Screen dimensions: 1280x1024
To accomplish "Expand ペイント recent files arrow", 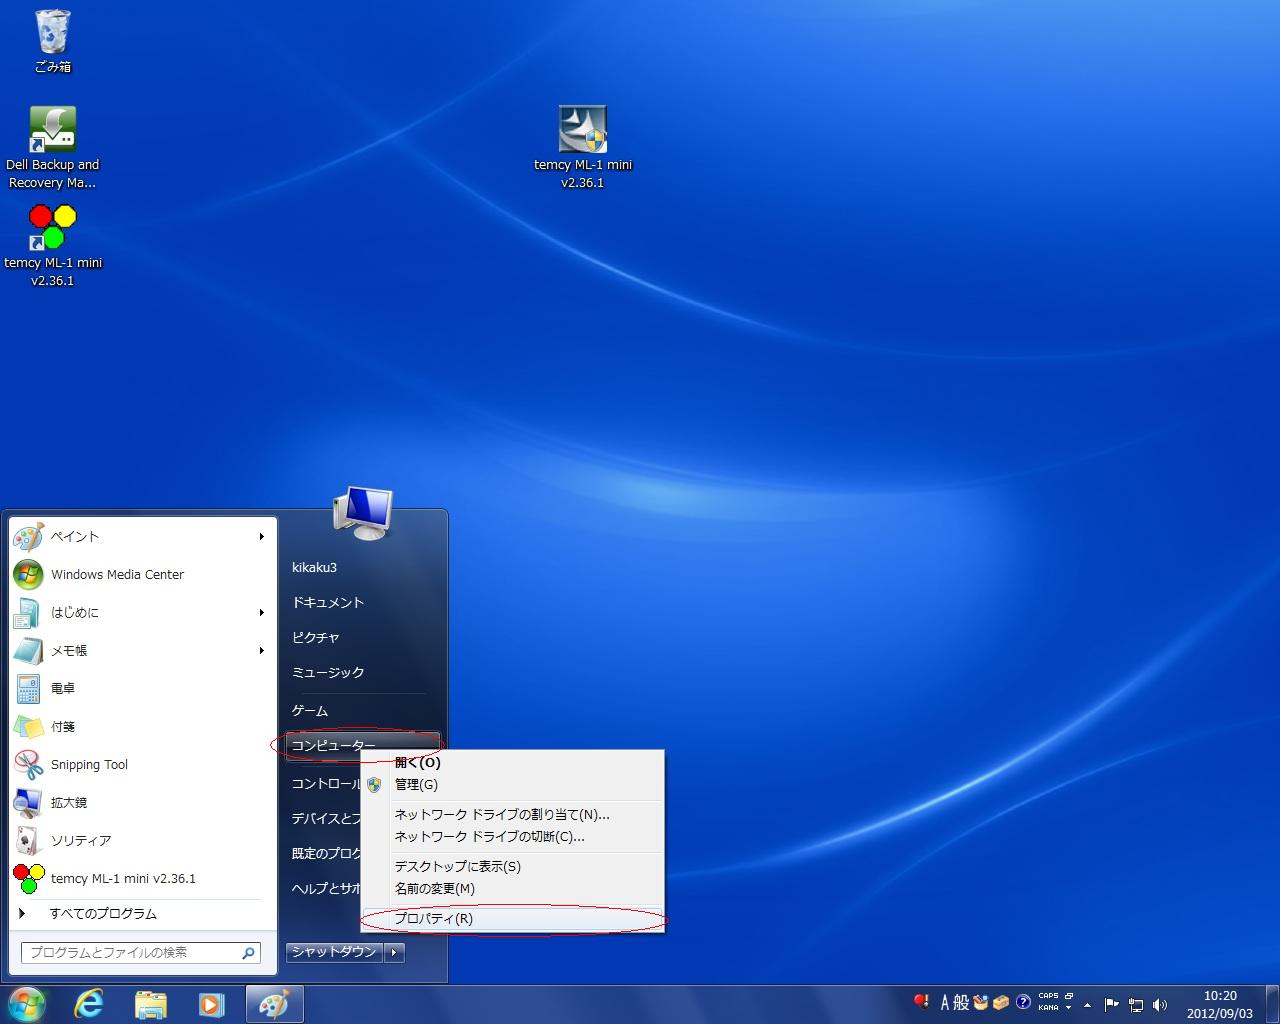I will click(x=262, y=536).
